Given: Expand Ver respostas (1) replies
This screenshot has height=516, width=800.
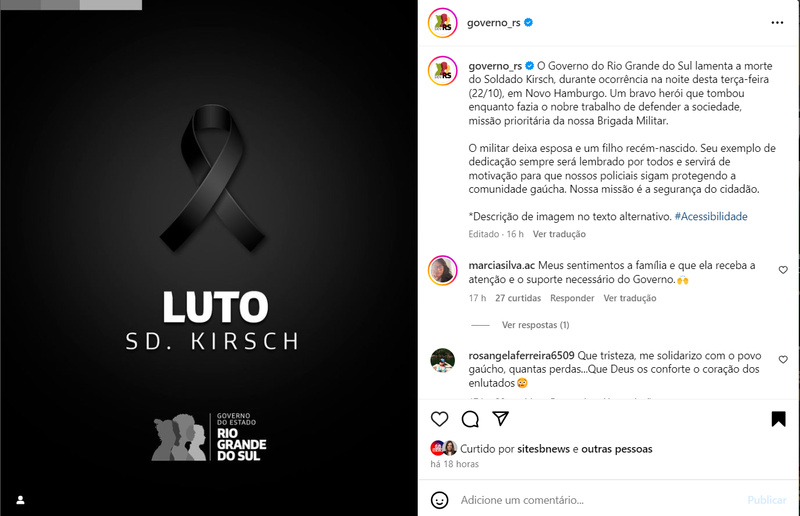Looking at the screenshot, I should 535,325.
